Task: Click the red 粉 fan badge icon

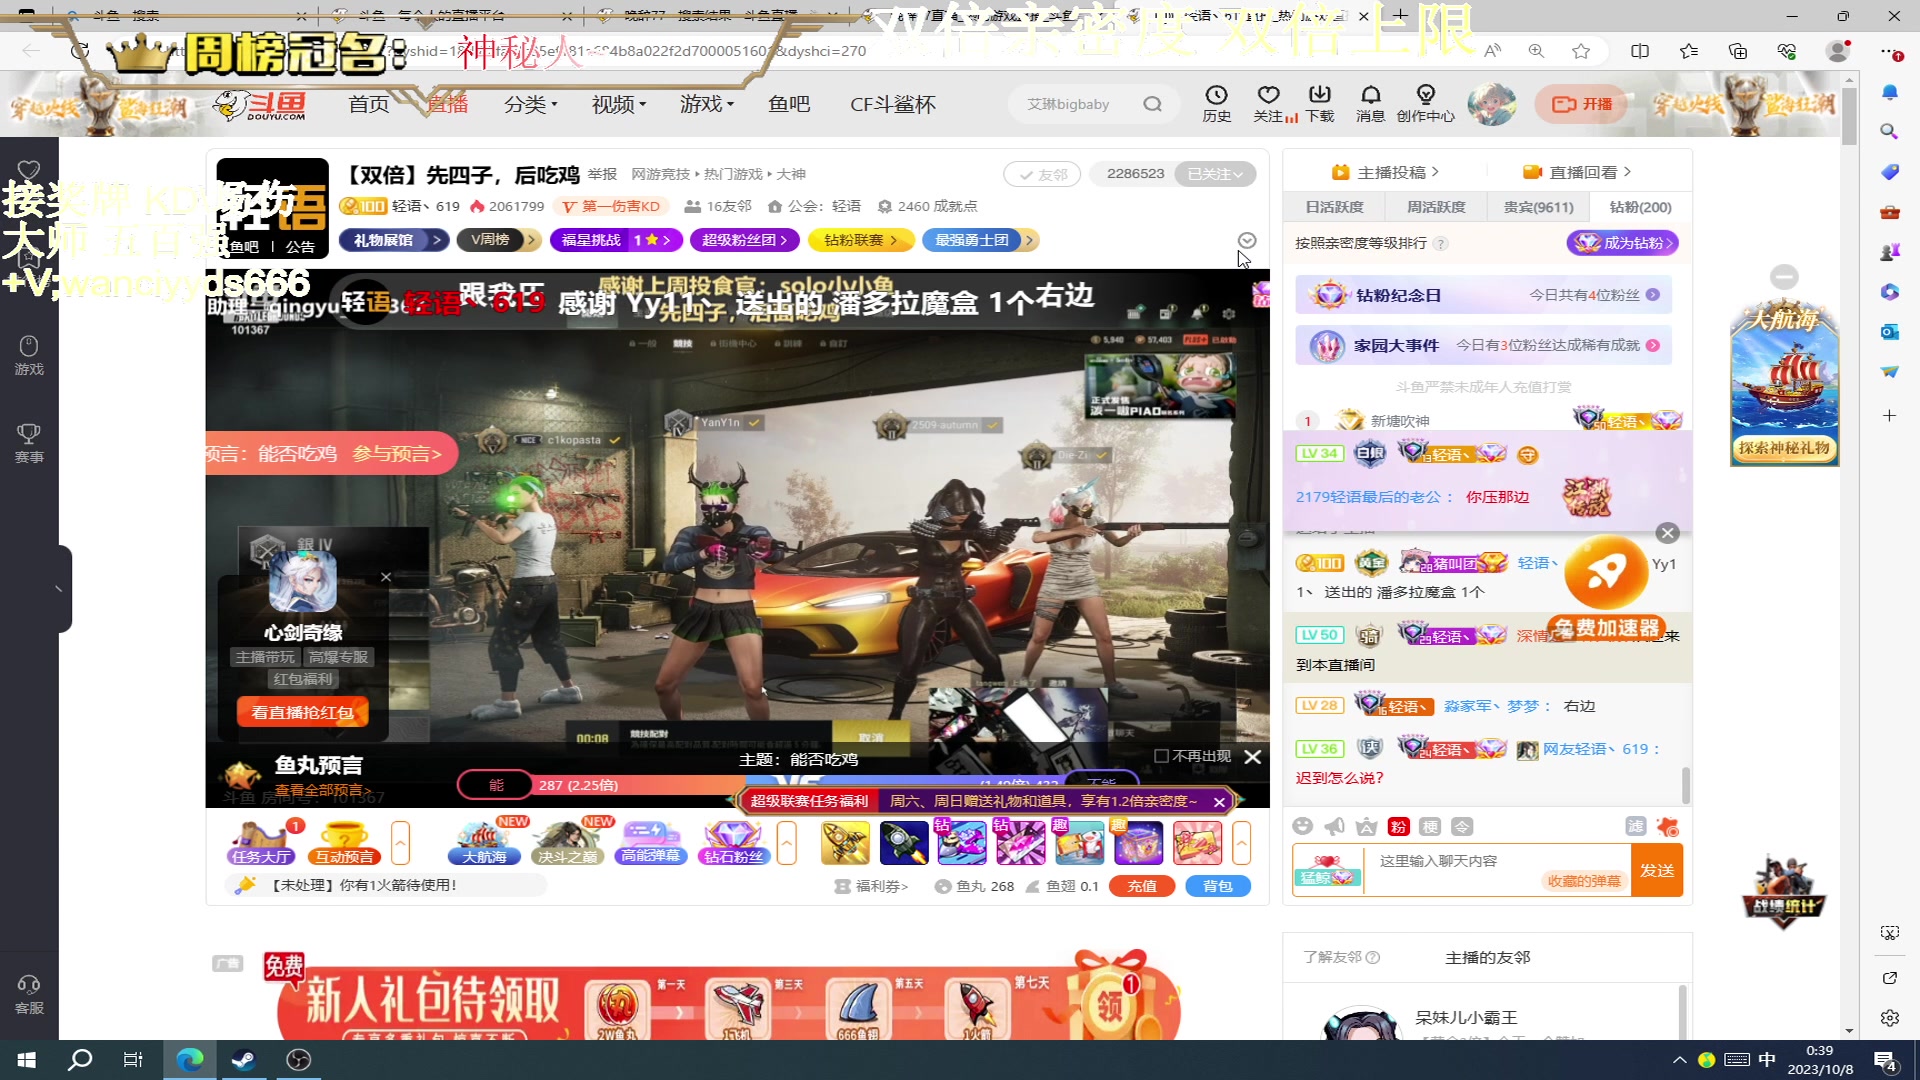Action: click(1398, 826)
